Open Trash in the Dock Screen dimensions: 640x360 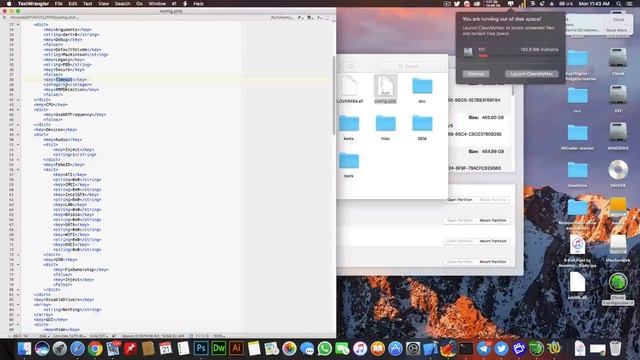[x=615, y=349]
